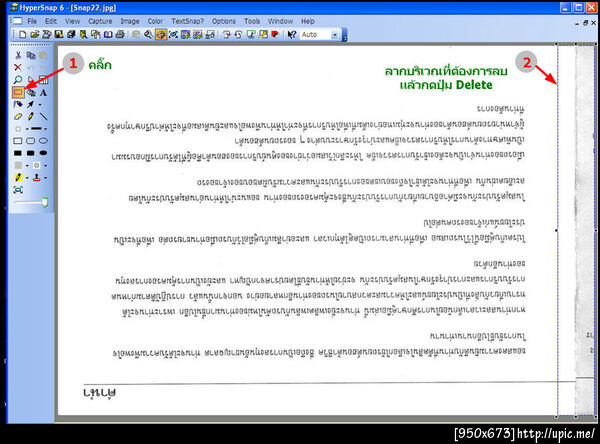
Task: Click the slider thumb at the toolbox bottom
Action: pos(45,202)
